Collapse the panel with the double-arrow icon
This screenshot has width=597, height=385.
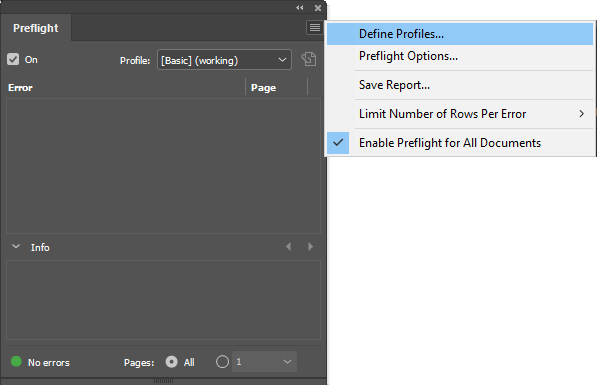coord(300,8)
